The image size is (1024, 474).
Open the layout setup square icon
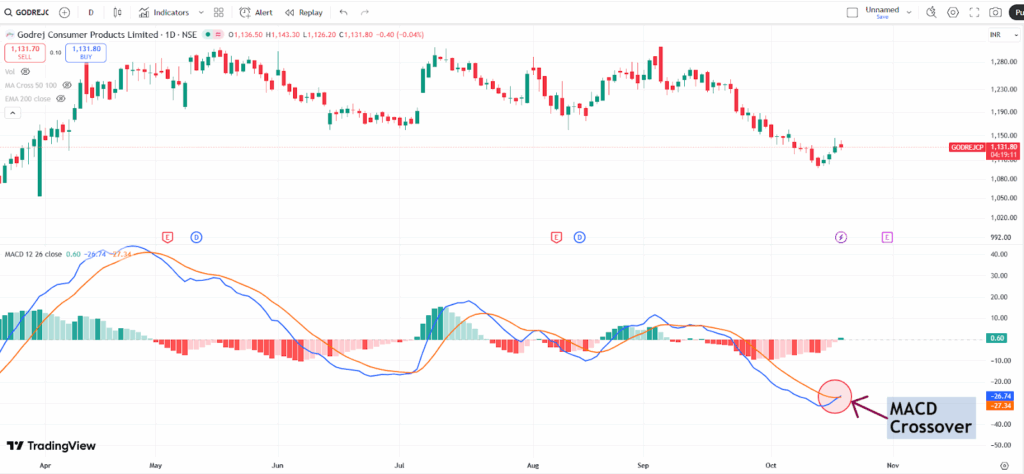(x=852, y=13)
